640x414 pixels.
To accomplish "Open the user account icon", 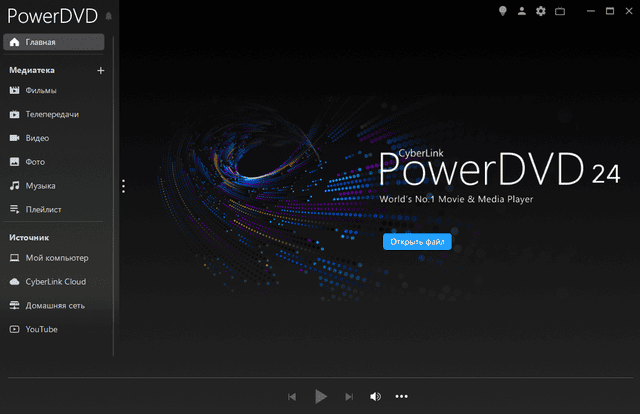I will [521, 11].
